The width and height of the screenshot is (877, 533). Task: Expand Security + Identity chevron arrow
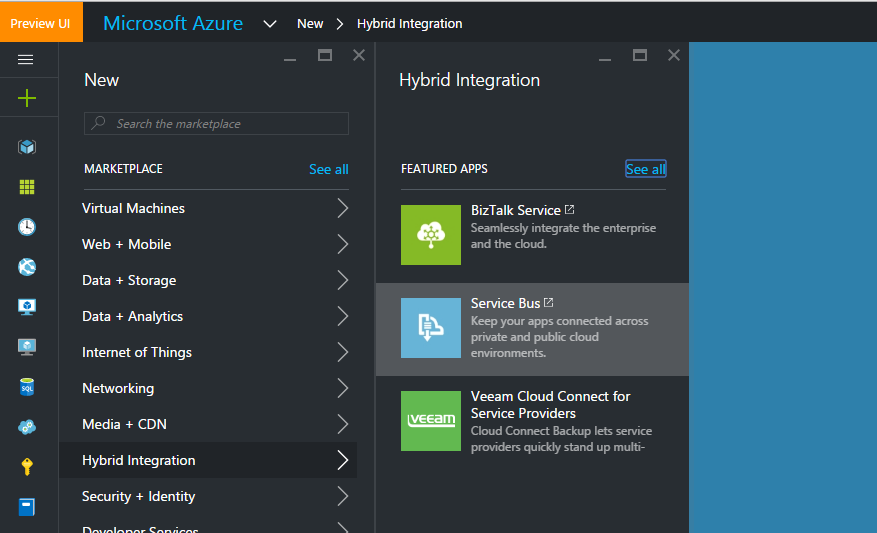point(343,496)
